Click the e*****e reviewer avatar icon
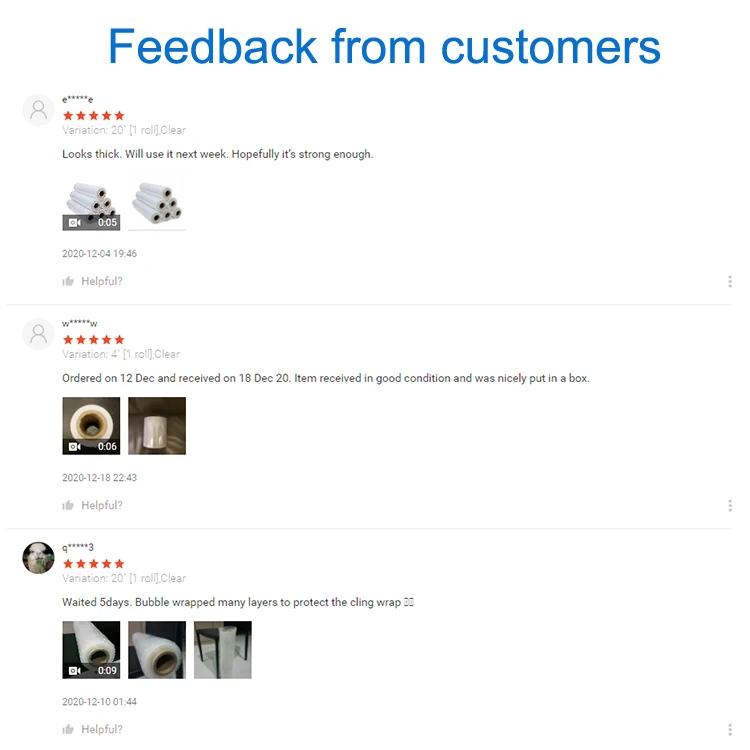The width and height of the screenshot is (750, 750). [38, 110]
